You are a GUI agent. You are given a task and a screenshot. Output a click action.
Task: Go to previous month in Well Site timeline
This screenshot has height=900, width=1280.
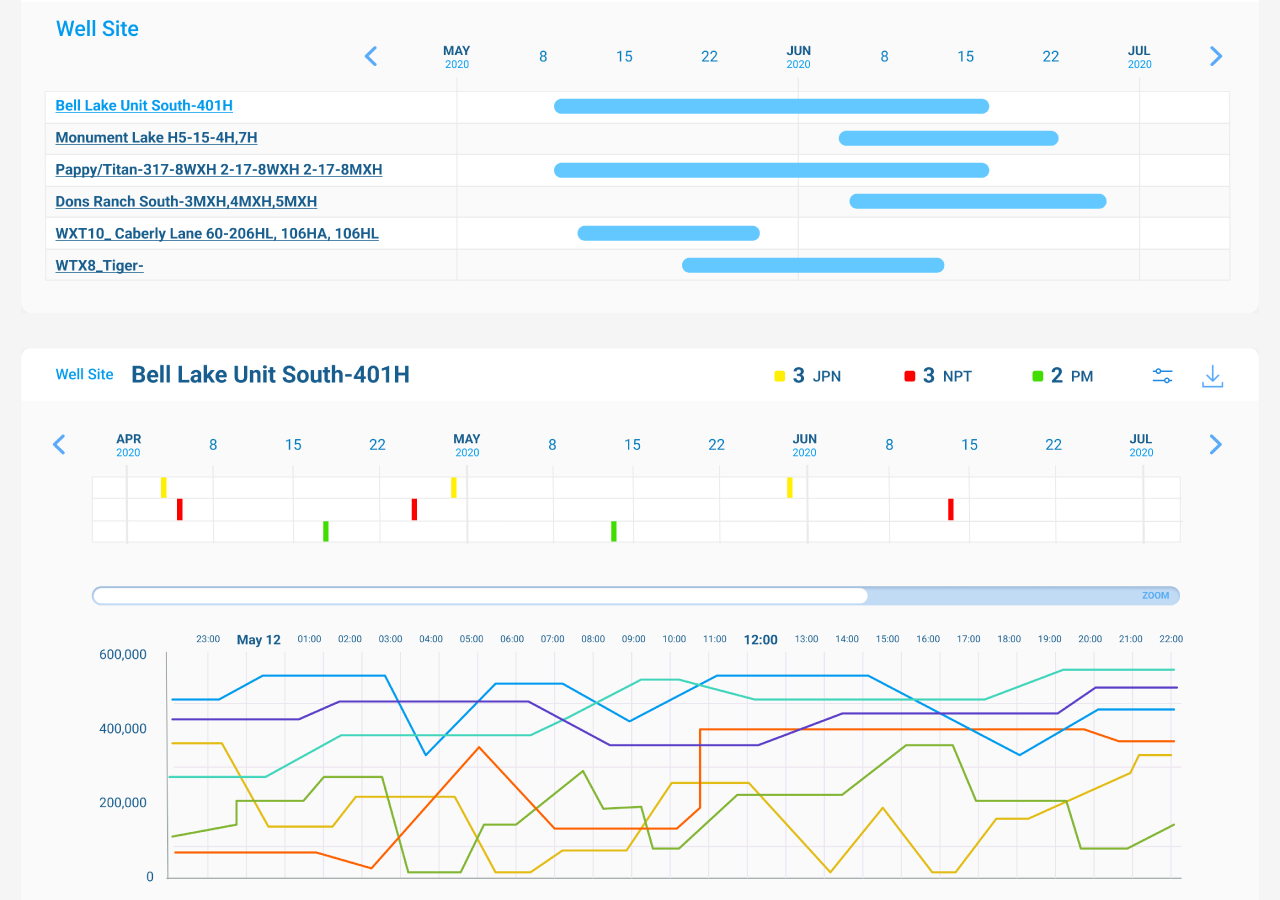click(371, 56)
